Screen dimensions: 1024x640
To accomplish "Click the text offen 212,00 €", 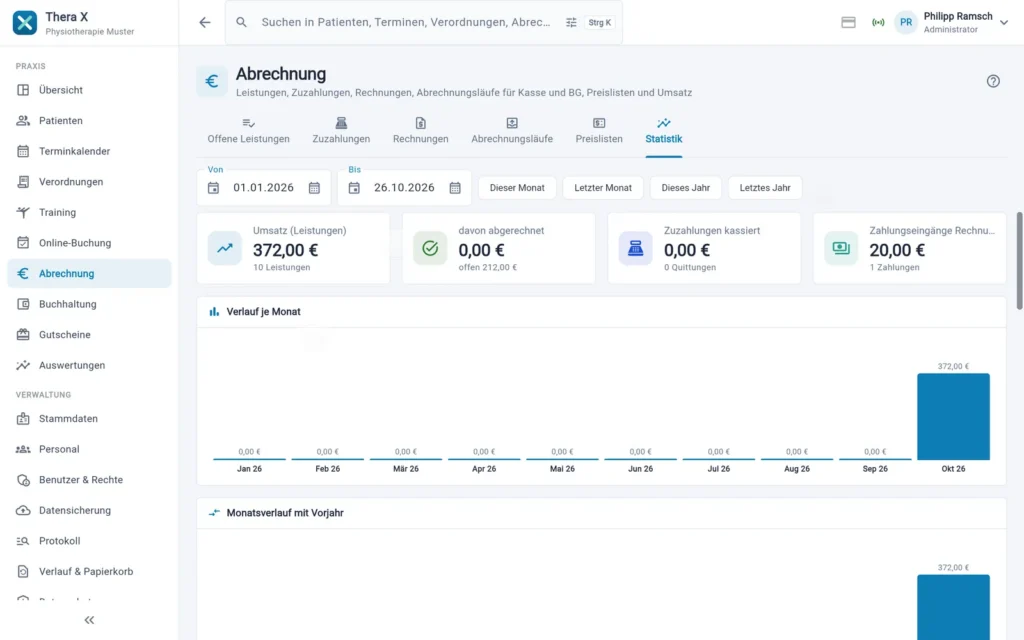I will click(487, 267).
